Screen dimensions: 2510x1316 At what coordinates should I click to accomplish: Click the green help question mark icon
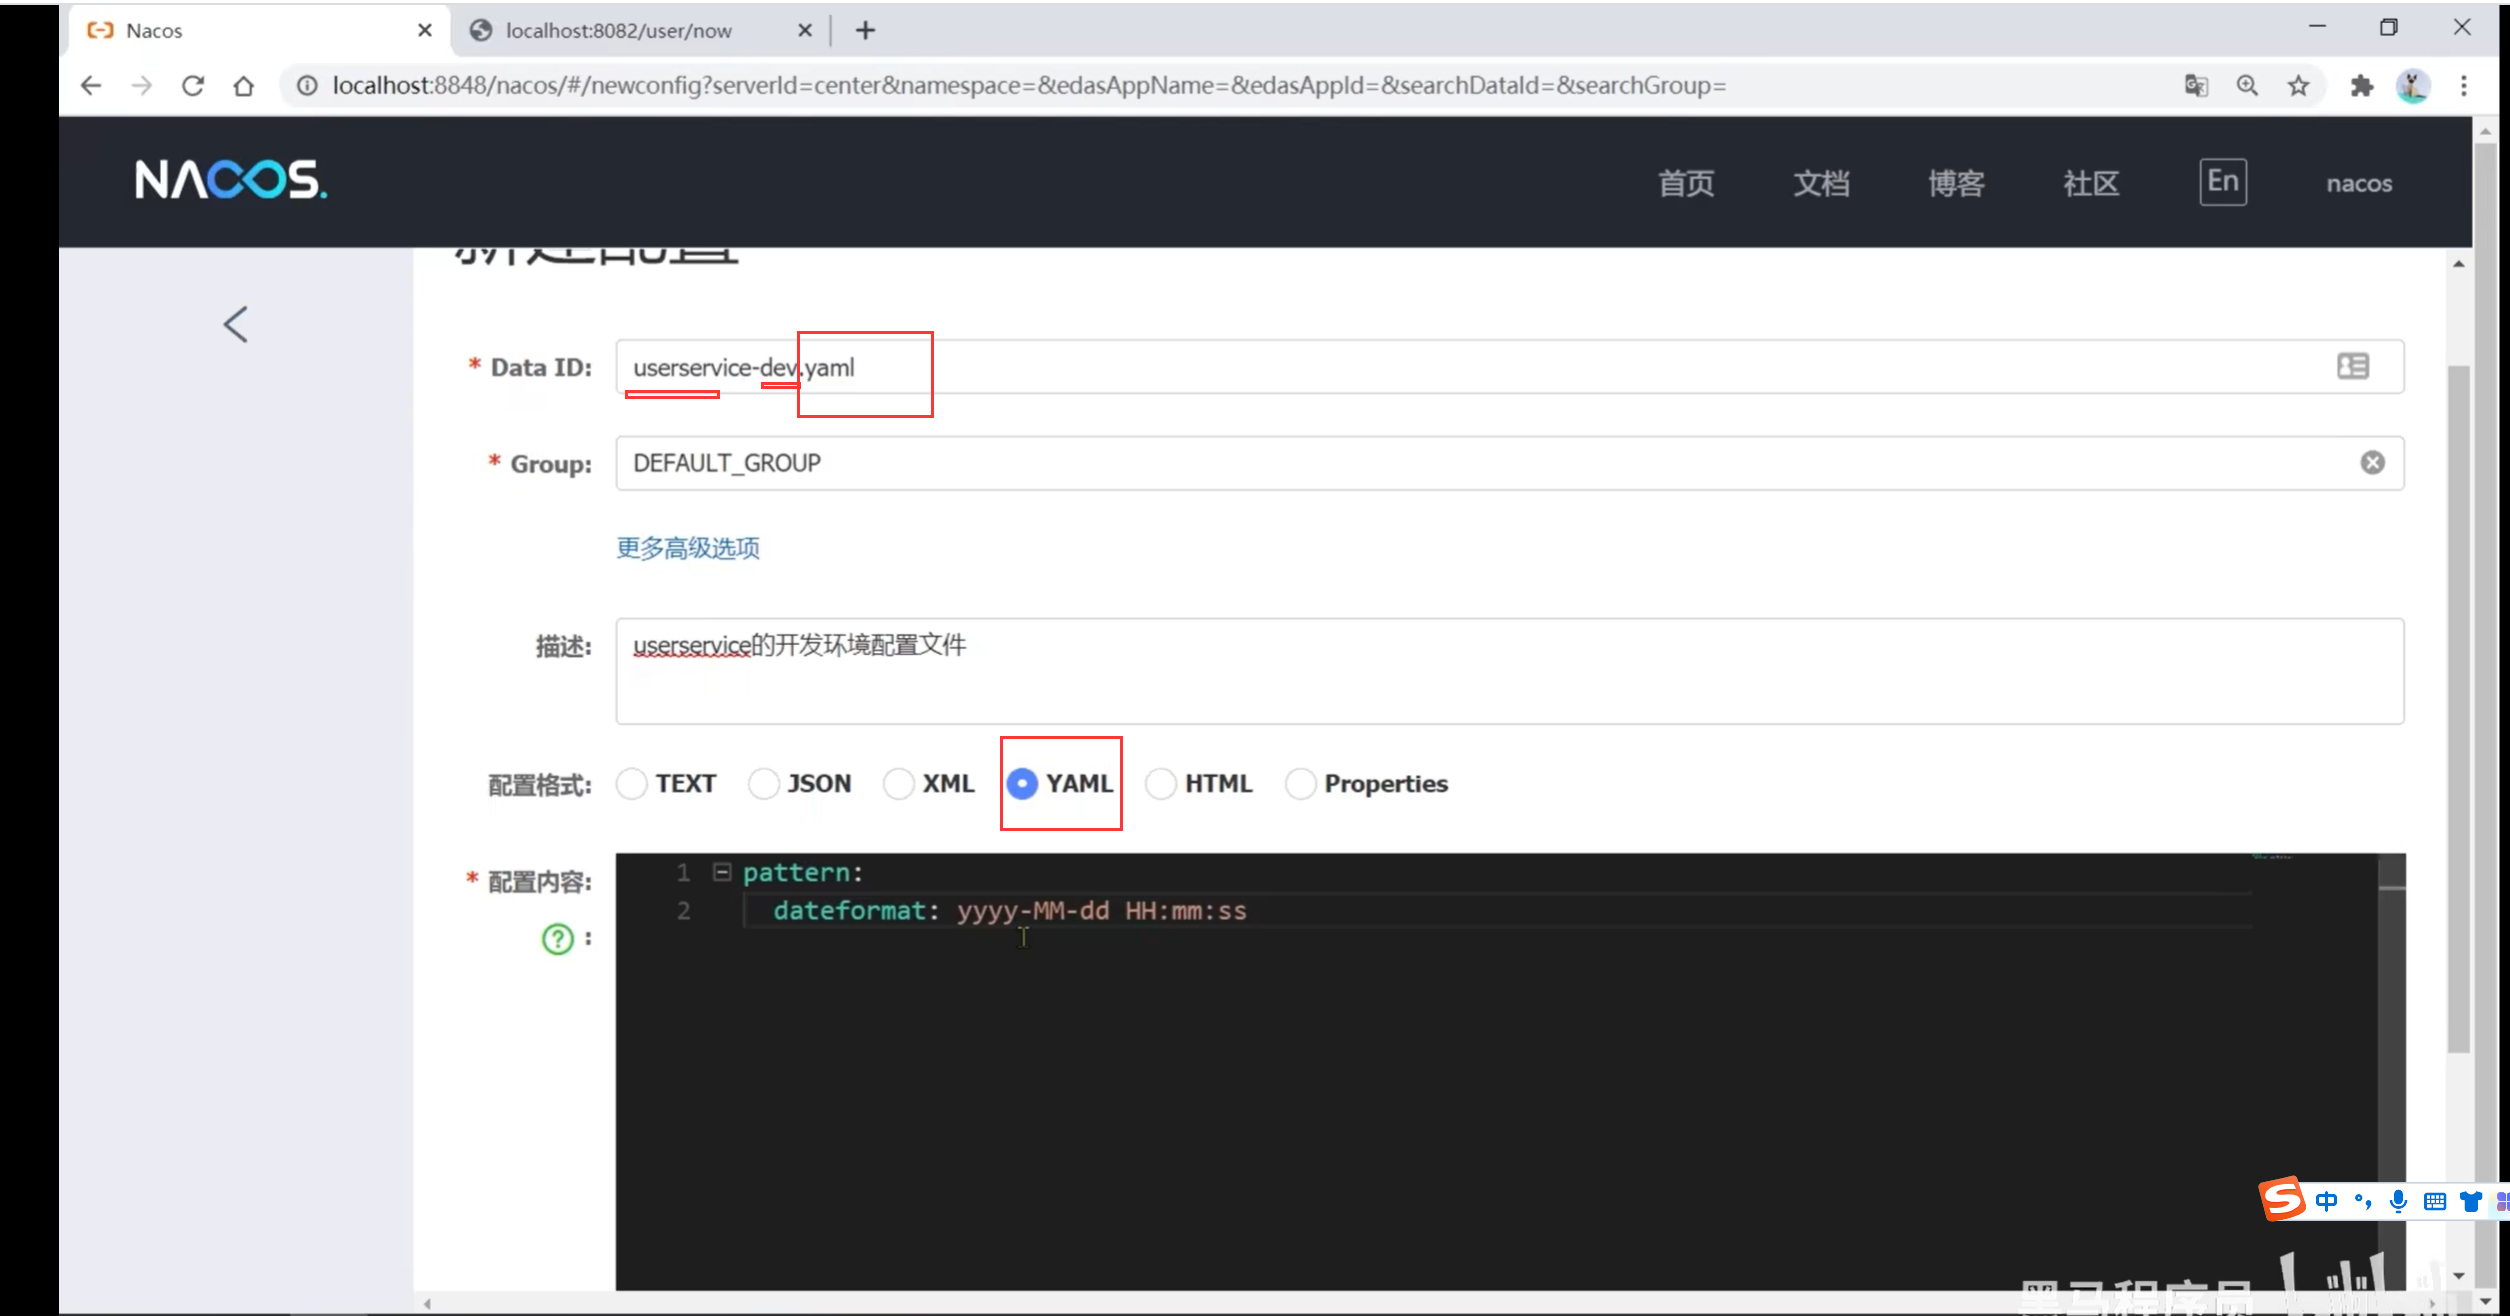558,938
